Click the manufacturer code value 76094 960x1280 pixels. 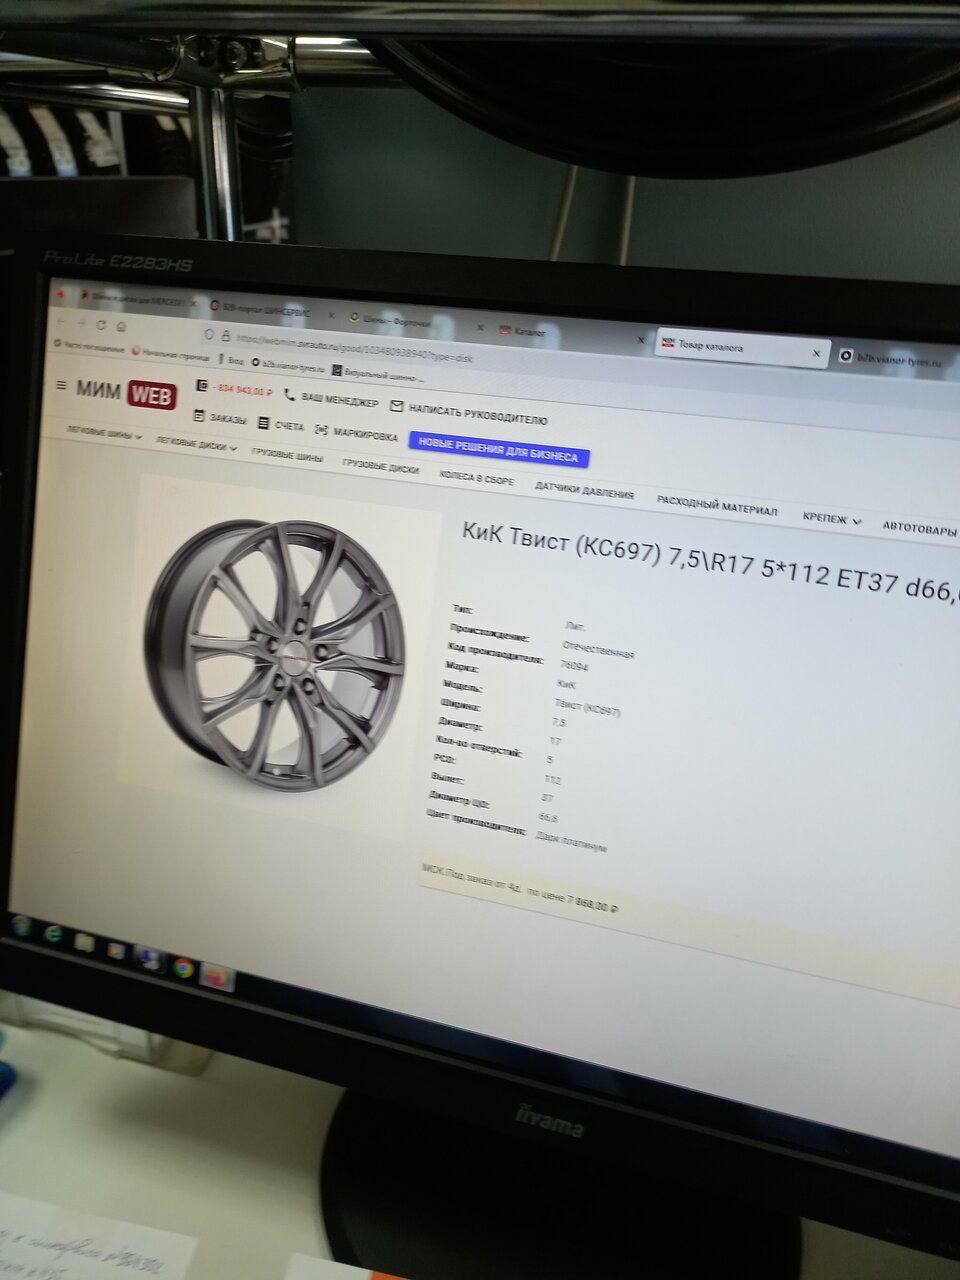[x=574, y=665]
